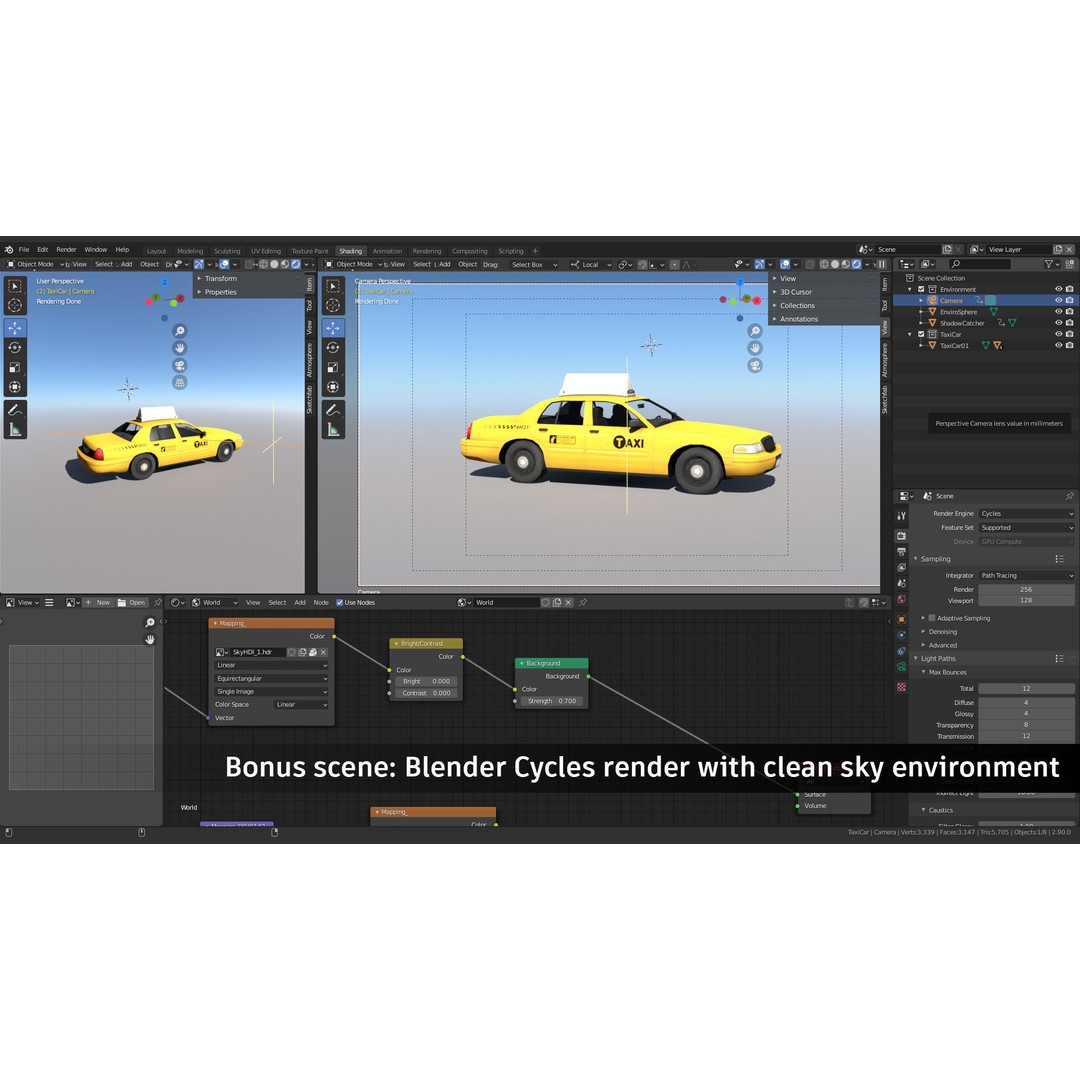
Task: Expand 3D Cursor panel in camera viewport sidebar
Action: (796, 292)
